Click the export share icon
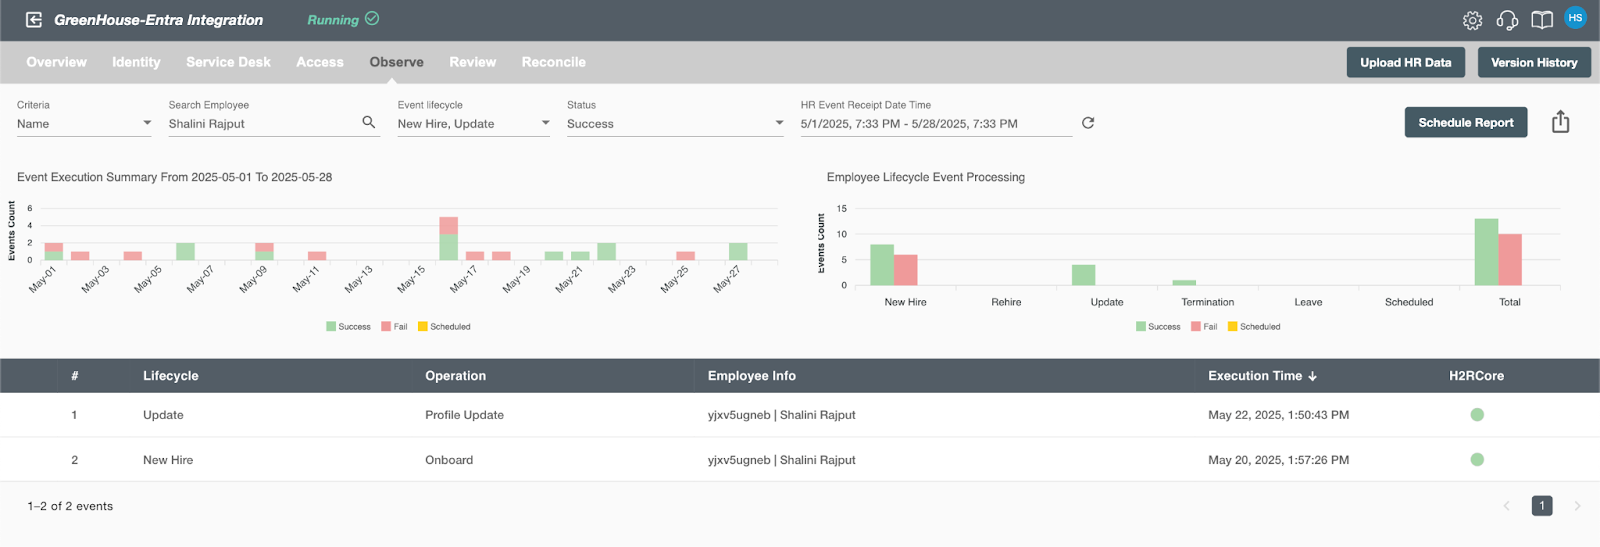This screenshot has width=1600, height=547. [x=1560, y=122]
